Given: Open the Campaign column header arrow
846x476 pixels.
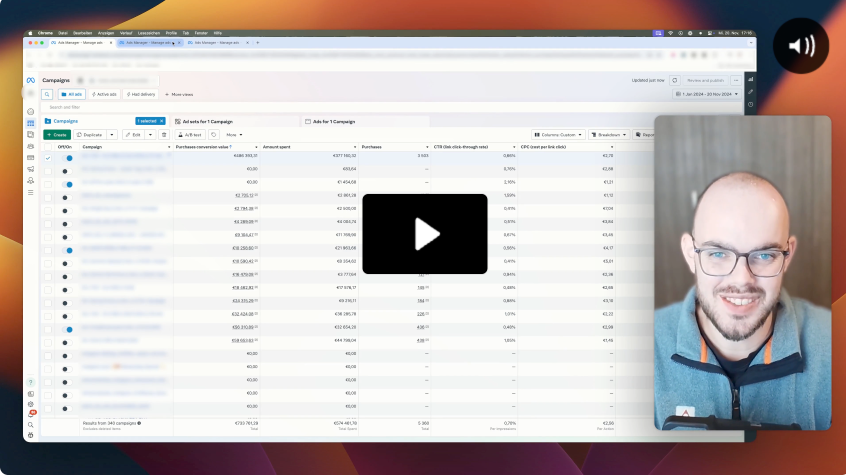Looking at the screenshot, I should click(x=169, y=147).
